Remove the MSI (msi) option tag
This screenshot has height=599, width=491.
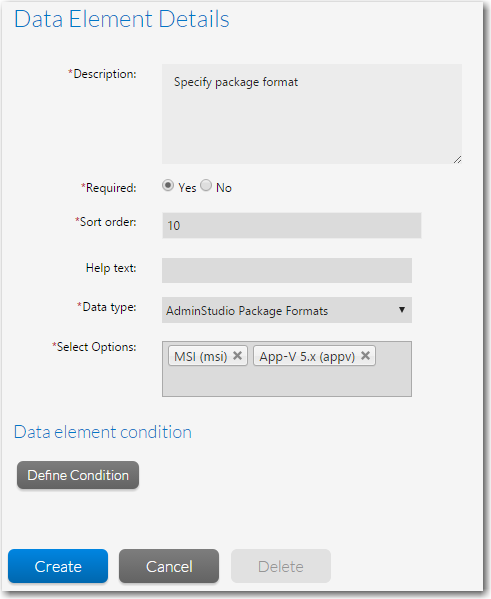[237, 356]
